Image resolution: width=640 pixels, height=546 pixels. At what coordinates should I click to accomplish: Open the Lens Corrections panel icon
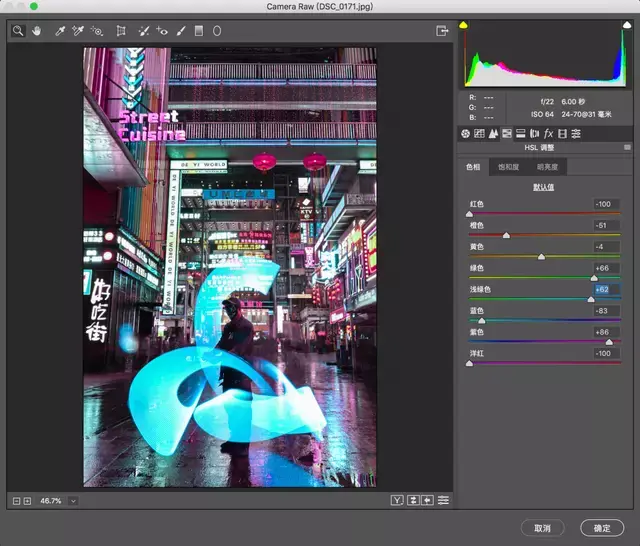534,133
